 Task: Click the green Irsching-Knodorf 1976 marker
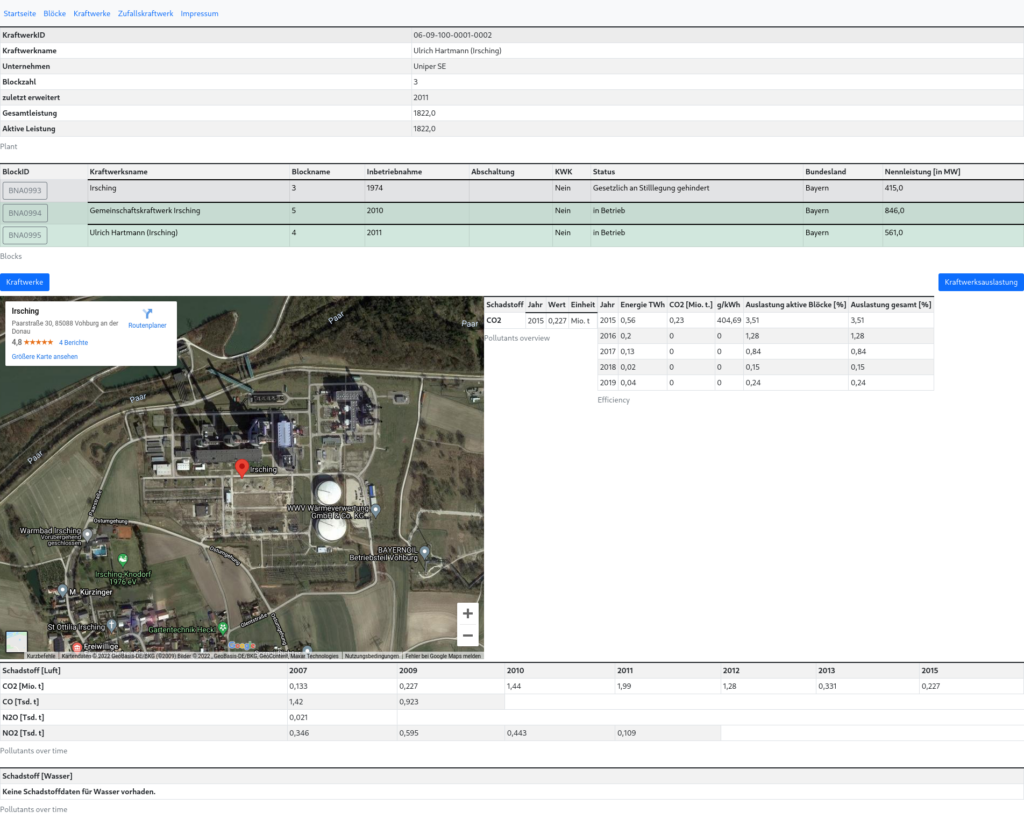point(123,559)
